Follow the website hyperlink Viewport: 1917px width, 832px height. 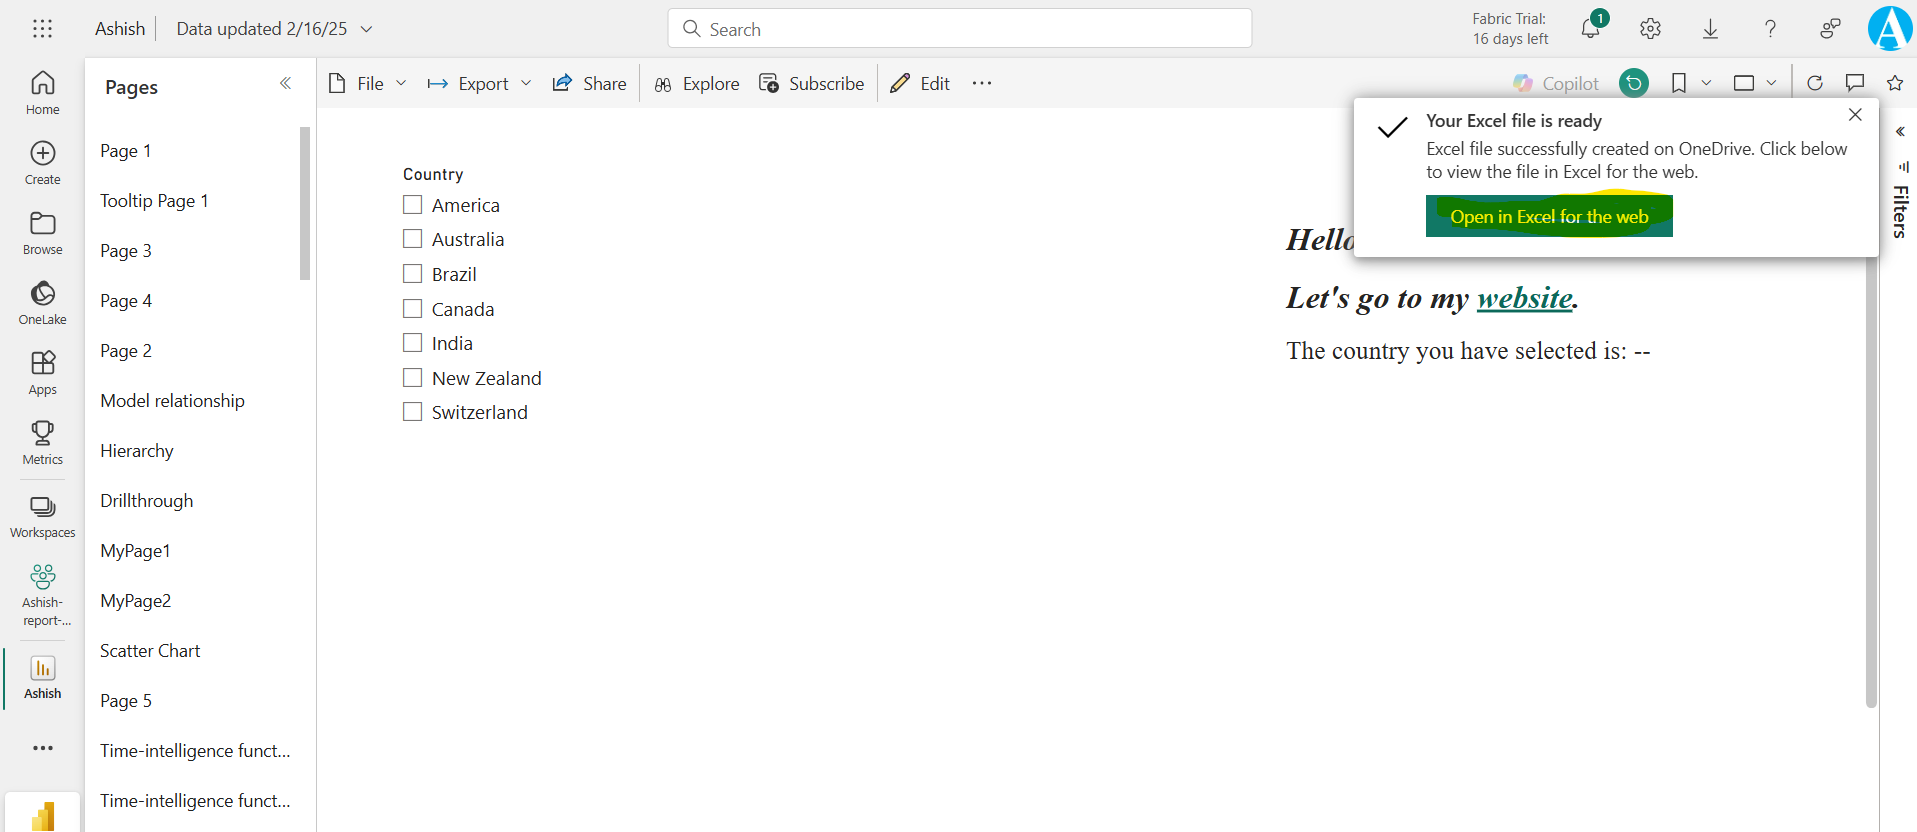pyautogui.click(x=1524, y=298)
